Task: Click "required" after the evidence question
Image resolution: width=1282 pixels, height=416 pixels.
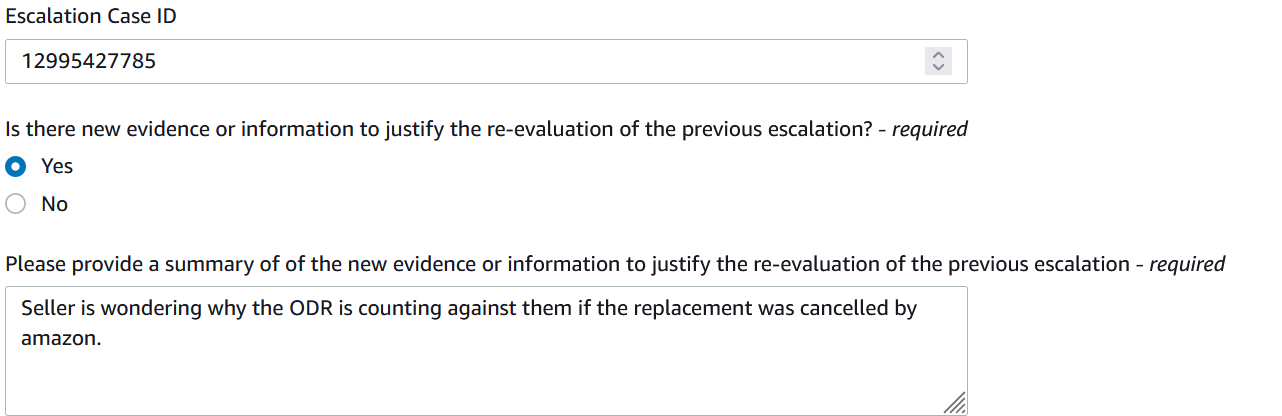Action: (x=929, y=129)
